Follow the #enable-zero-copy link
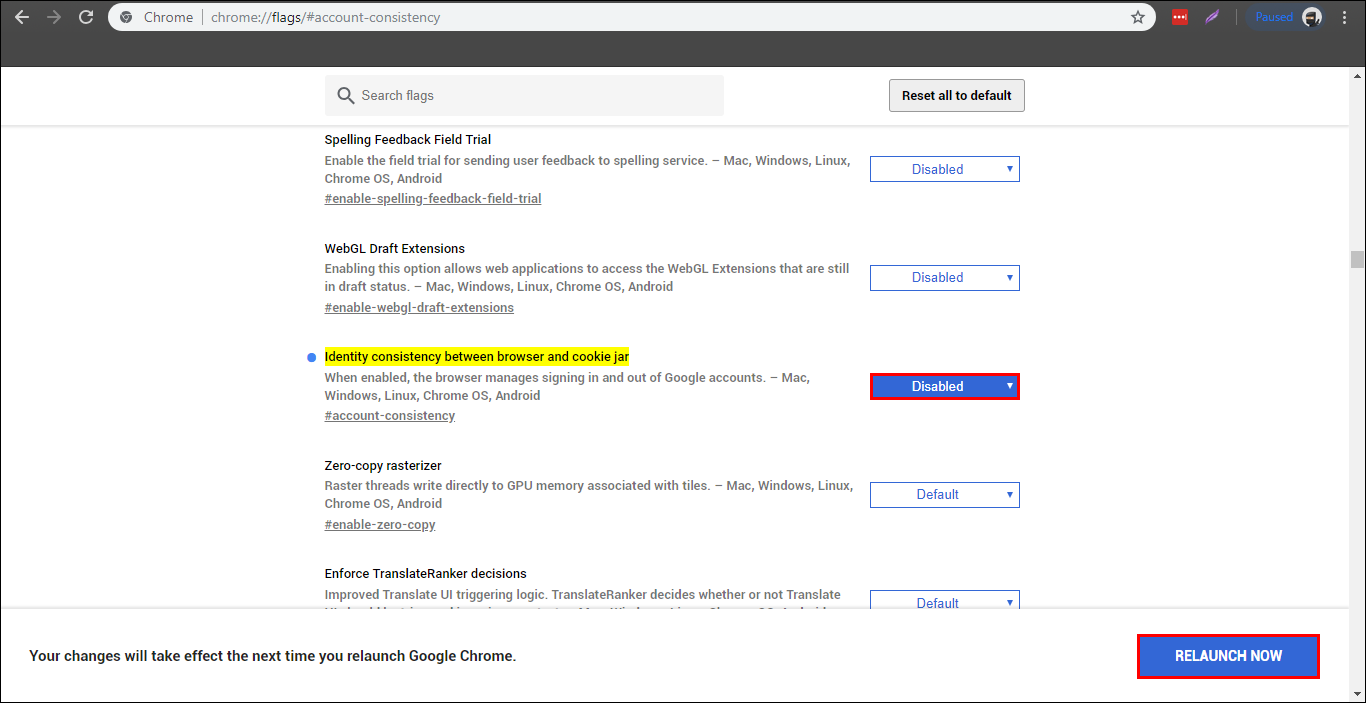This screenshot has width=1366, height=703. coord(380,524)
